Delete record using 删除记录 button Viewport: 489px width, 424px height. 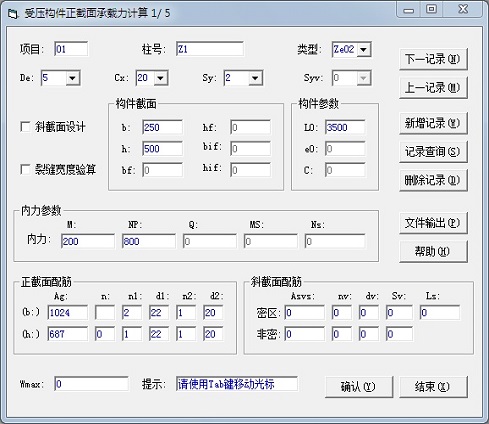pos(433,180)
